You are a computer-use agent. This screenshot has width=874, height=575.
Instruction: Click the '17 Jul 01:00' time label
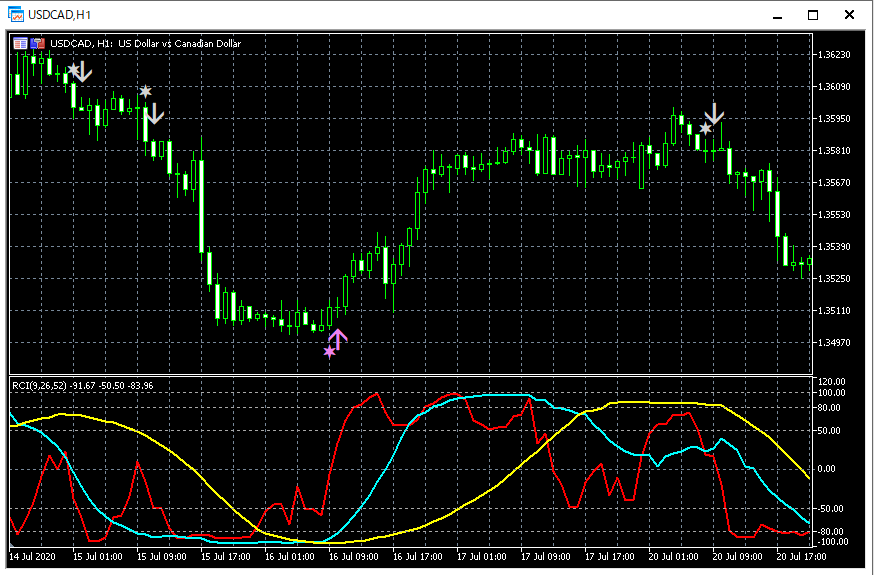point(482,557)
